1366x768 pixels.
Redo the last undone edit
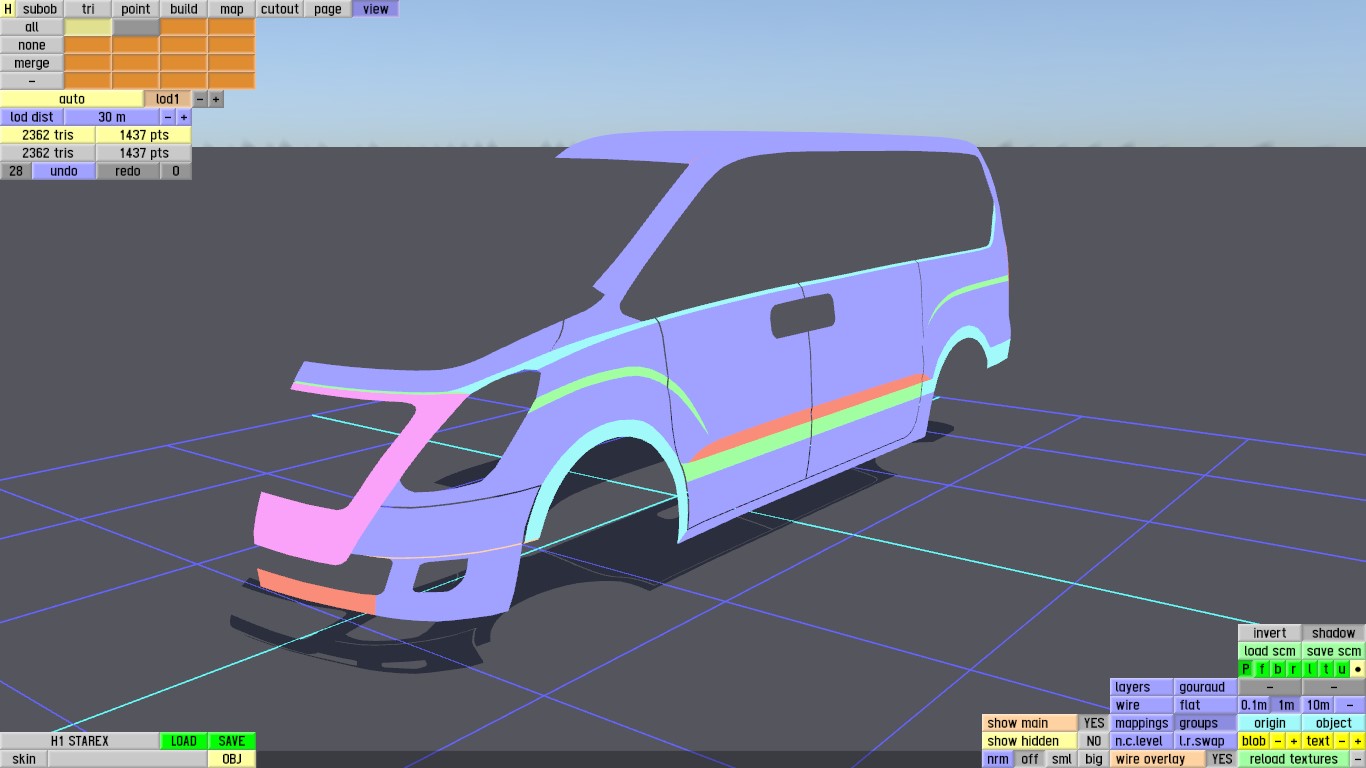[128, 171]
